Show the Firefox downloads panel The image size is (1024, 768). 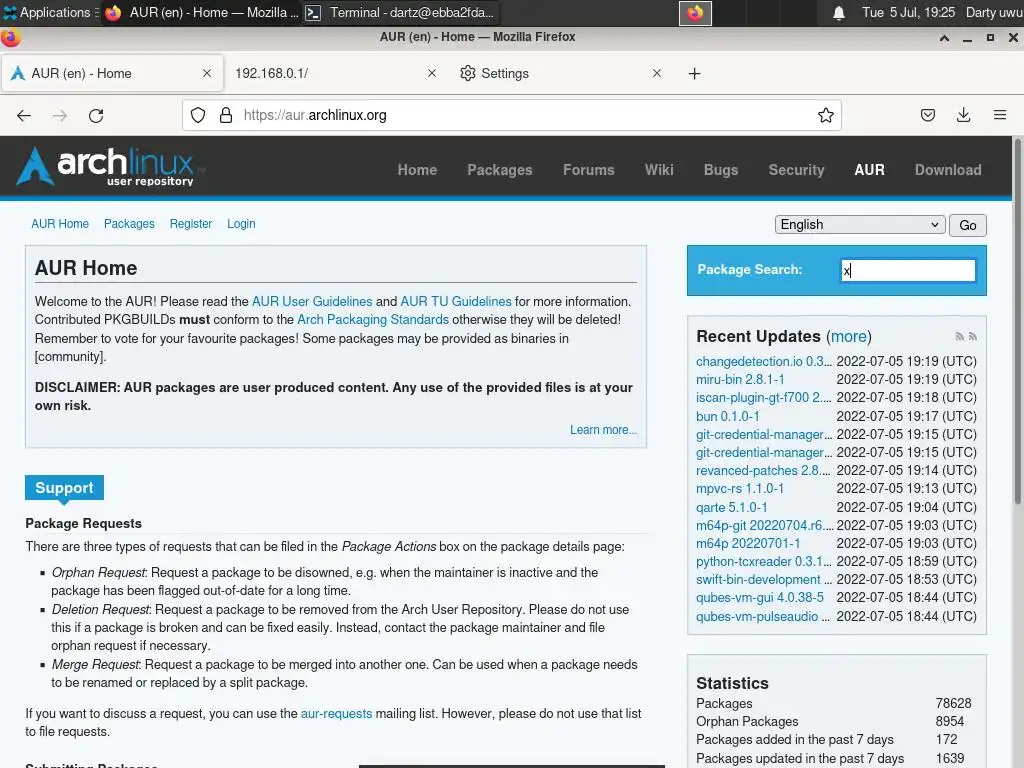[963, 116]
